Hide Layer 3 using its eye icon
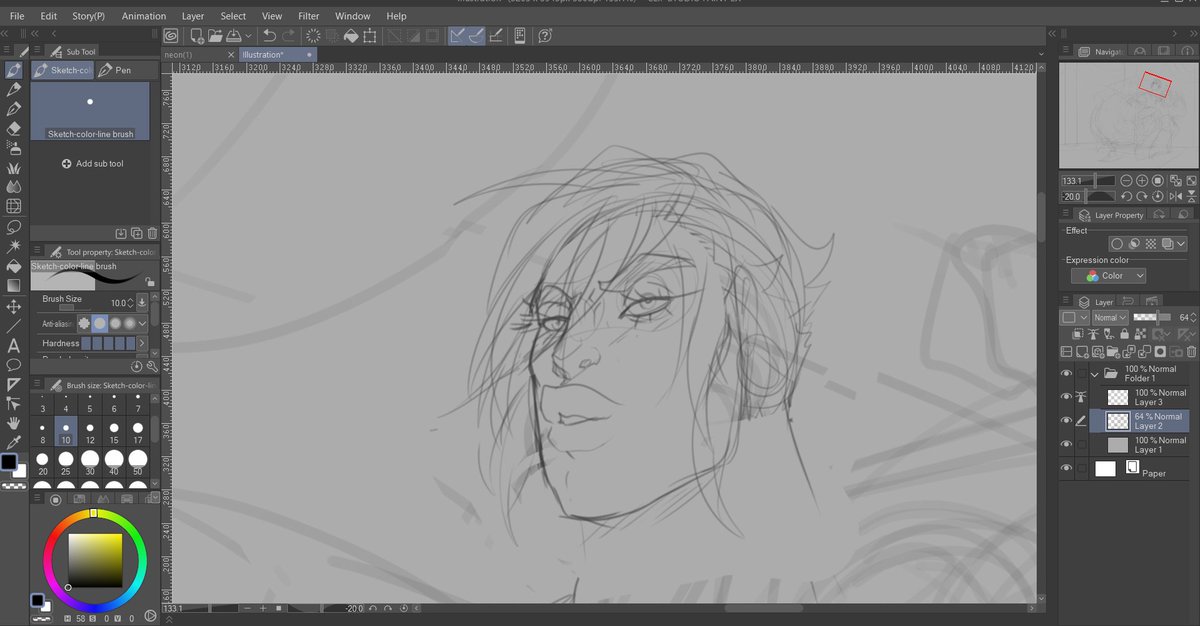1200x626 pixels. 1066,397
